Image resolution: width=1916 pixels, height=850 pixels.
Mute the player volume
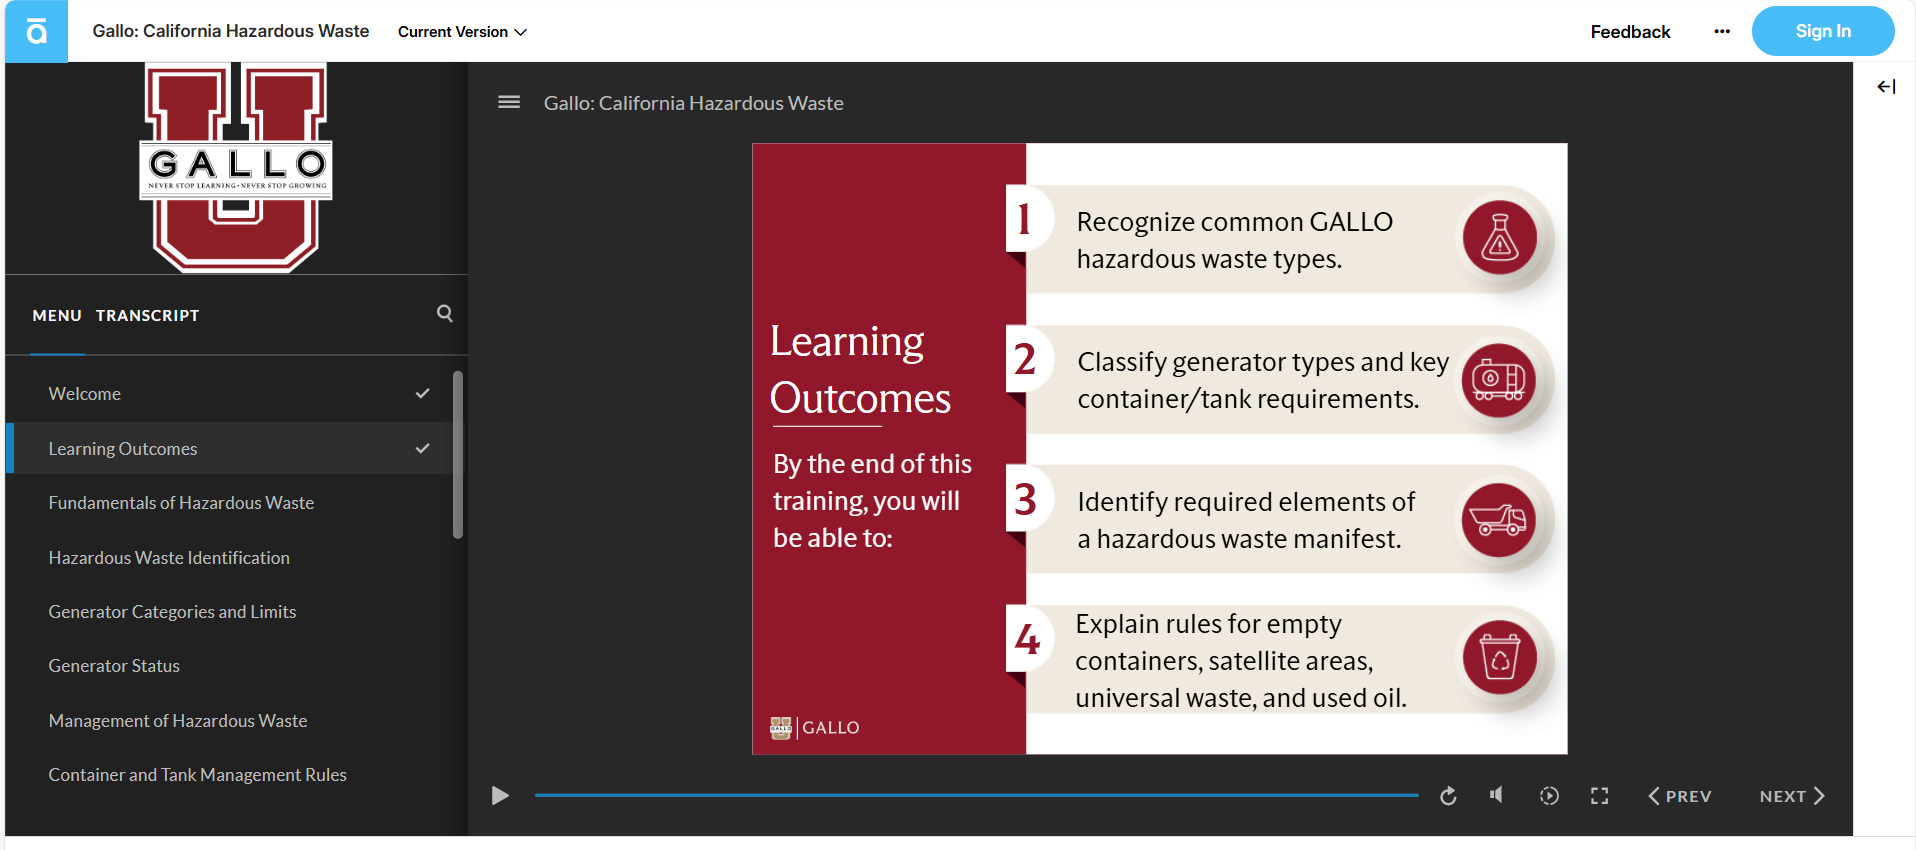coord(1497,795)
